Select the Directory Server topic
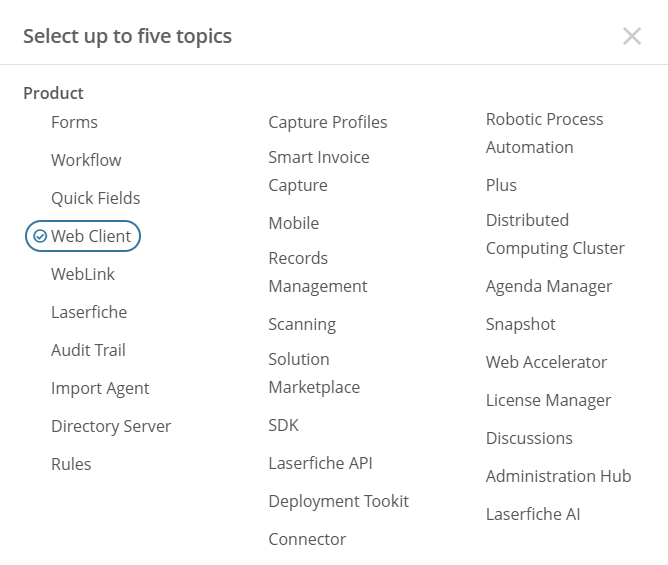 pyautogui.click(x=111, y=426)
